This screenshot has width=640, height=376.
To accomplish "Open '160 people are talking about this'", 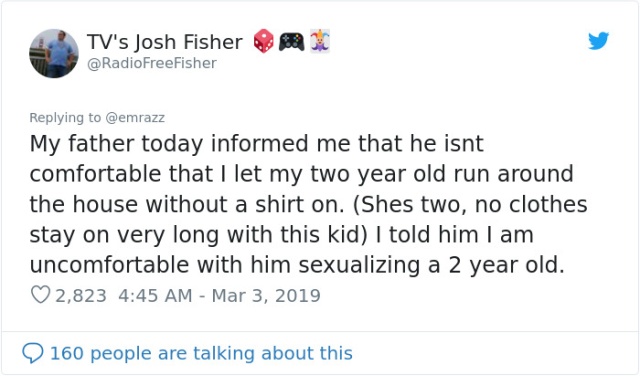I will pos(201,353).
